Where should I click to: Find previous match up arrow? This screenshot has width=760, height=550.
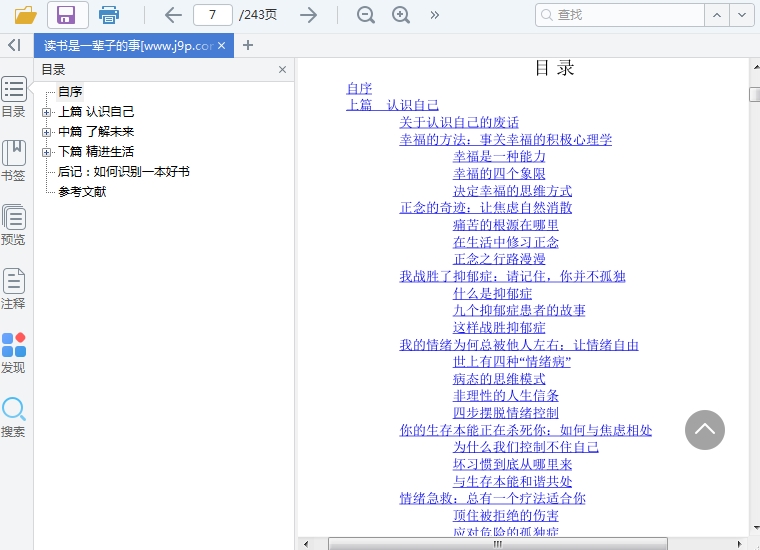(717, 15)
